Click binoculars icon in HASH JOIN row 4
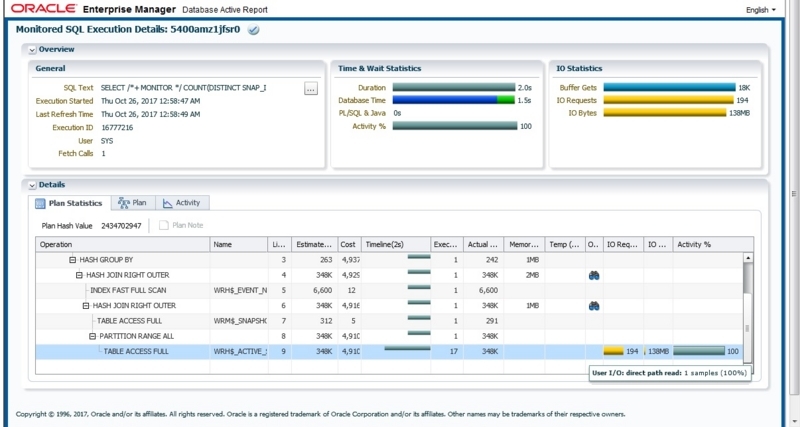The image size is (800, 427). pyautogui.click(x=594, y=275)
